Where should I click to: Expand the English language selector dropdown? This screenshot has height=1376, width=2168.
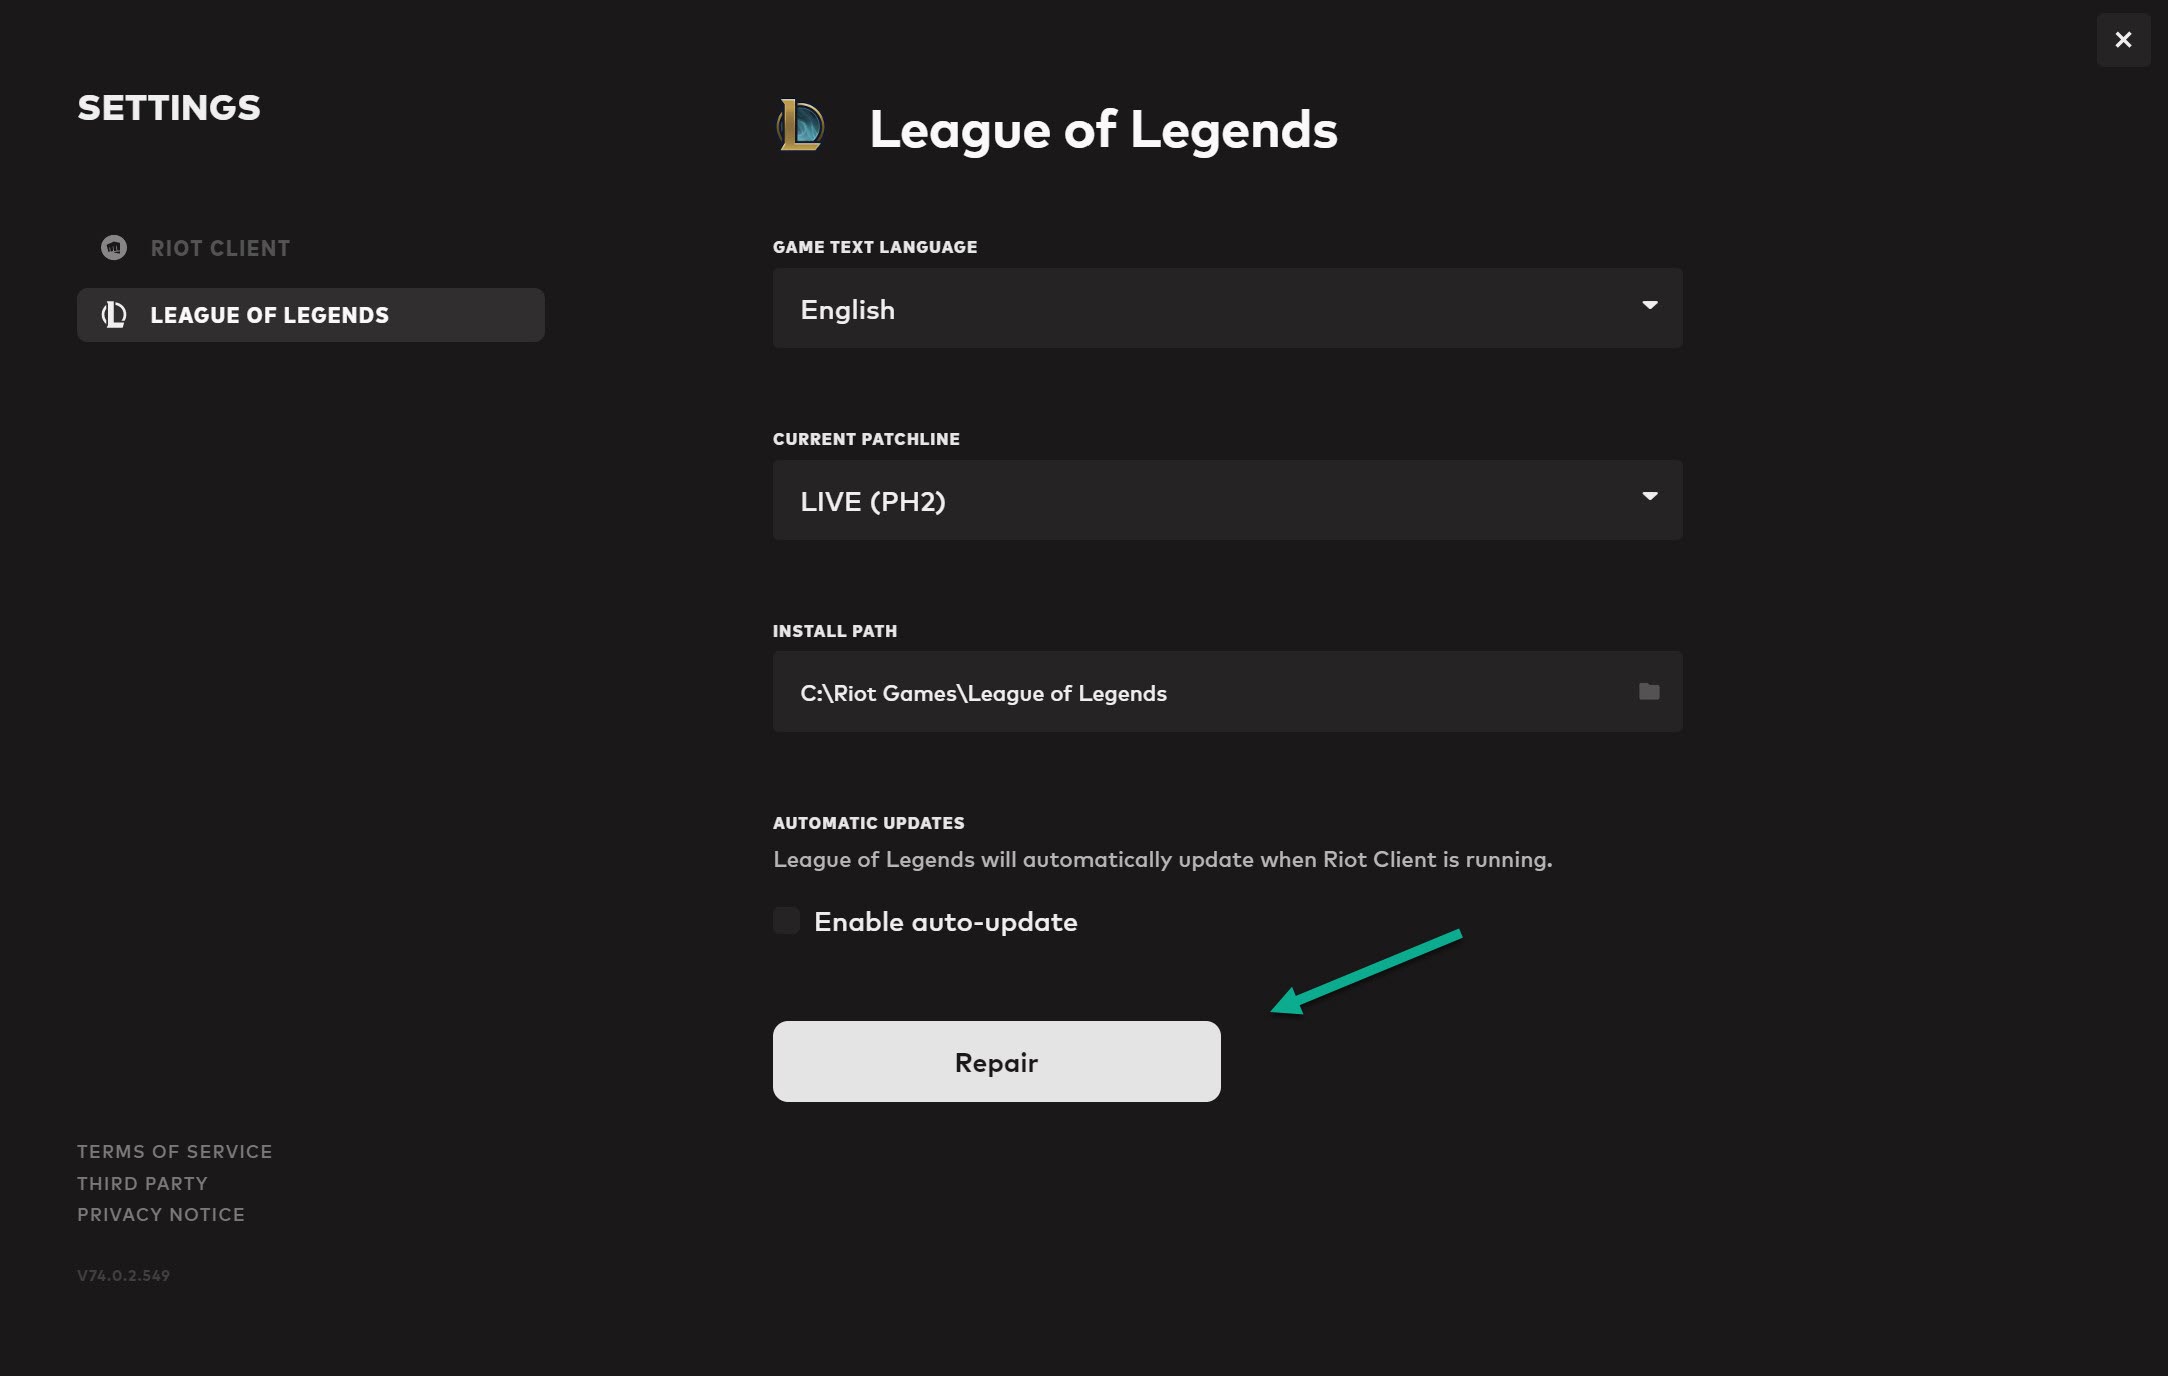pos(1228,308)
